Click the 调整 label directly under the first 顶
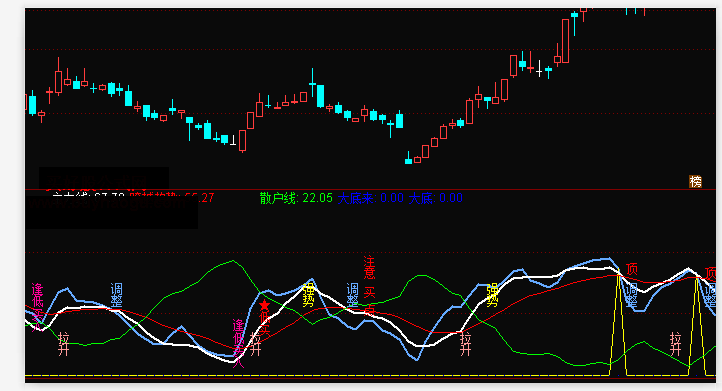 point(631,295)
